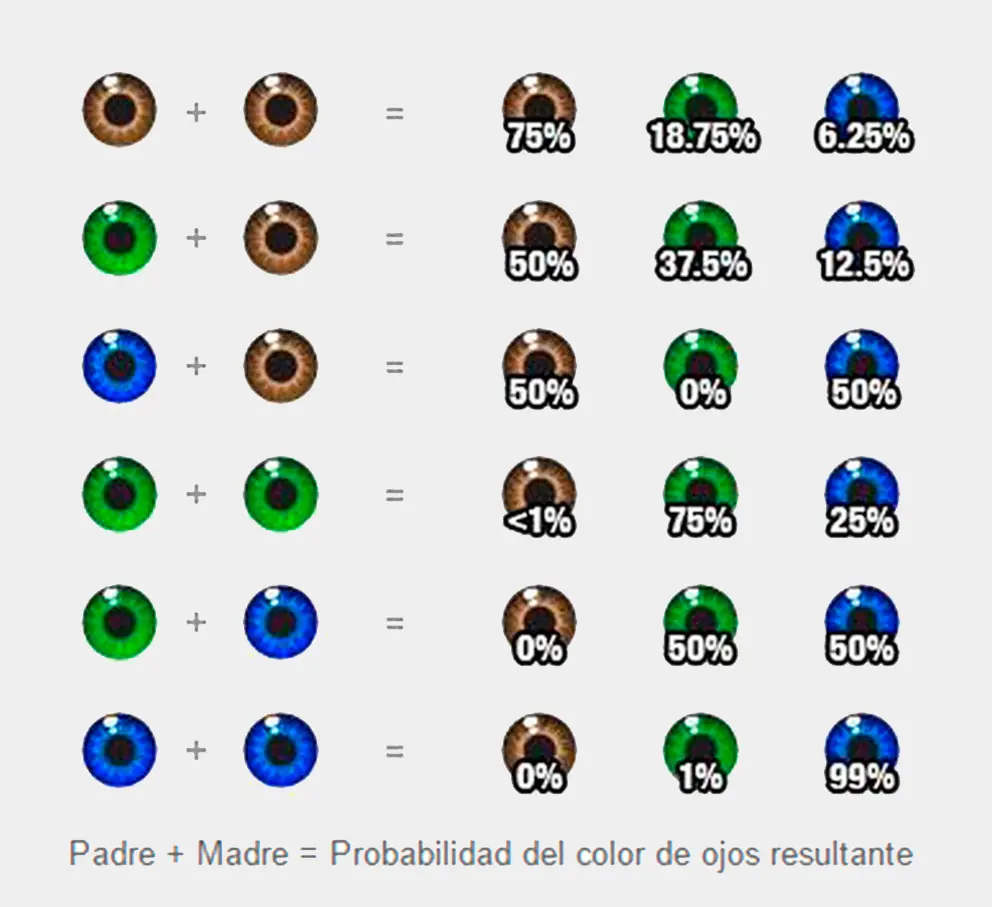
Task: Click the blue eye marked 25%
Action: (862, 497)
